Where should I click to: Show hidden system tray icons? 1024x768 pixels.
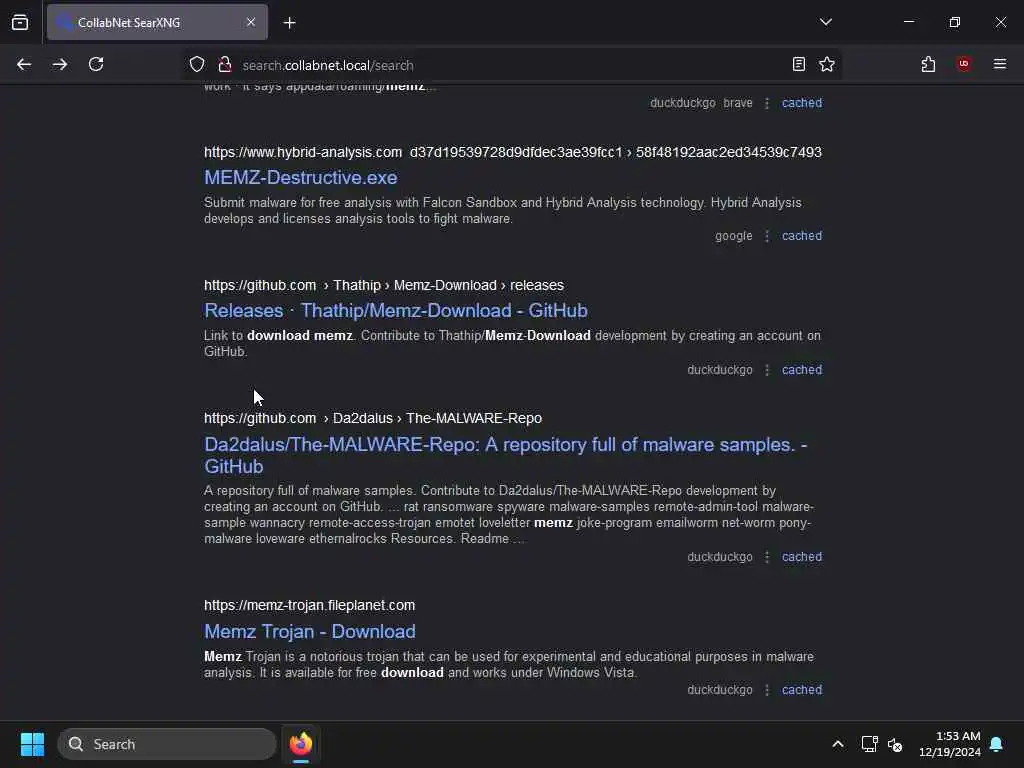[x=838, y=744]
